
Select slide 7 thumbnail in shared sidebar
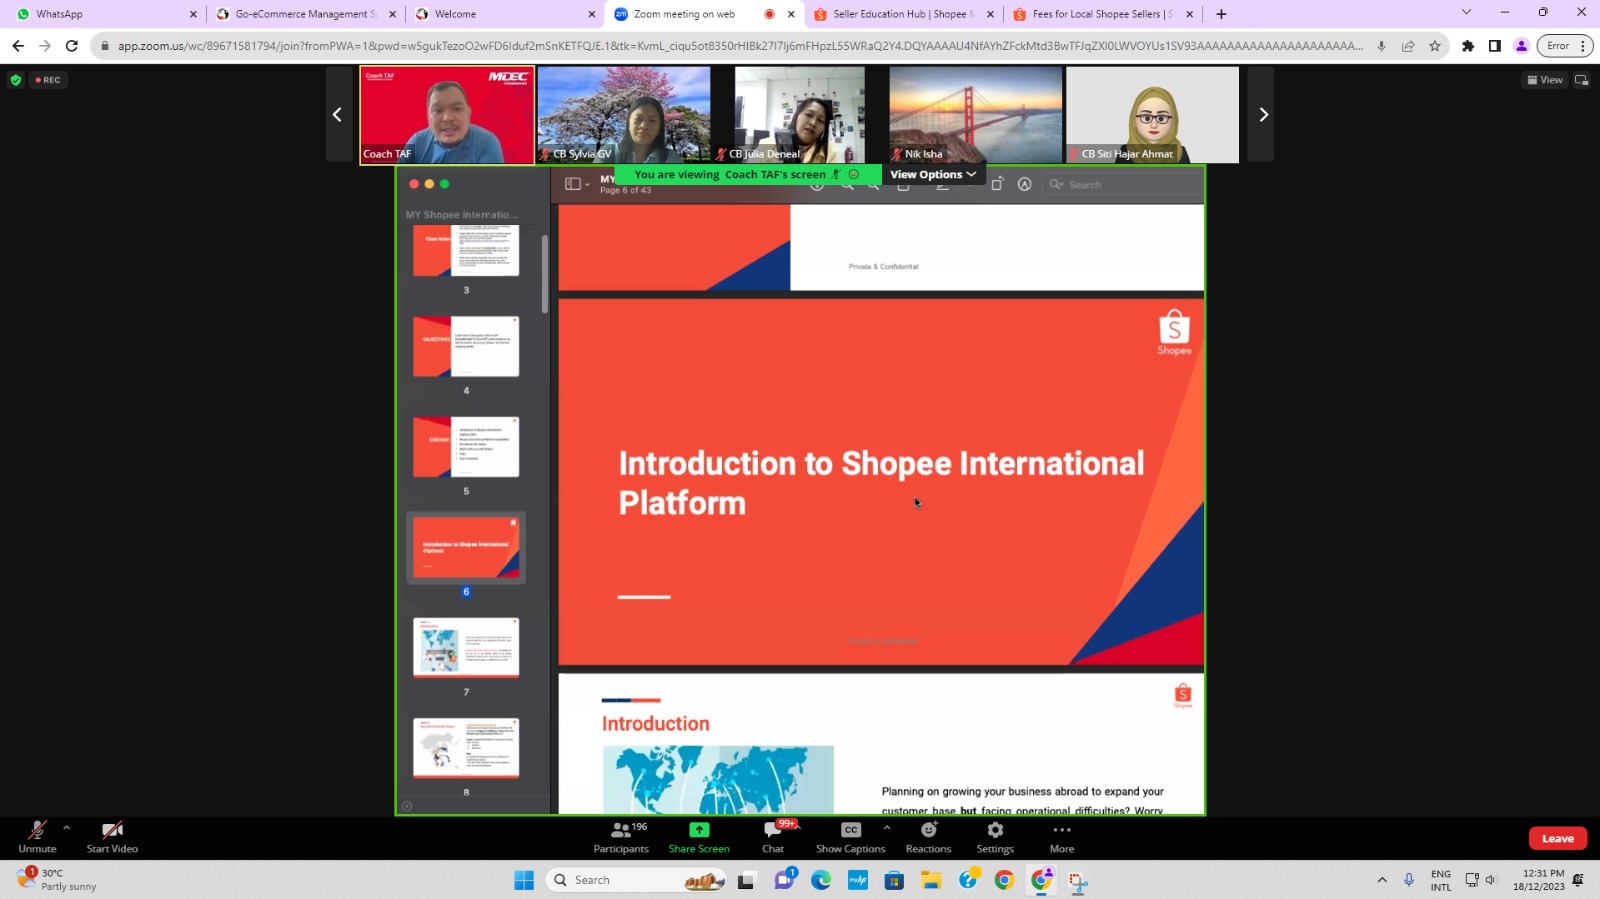click(466, 648)
